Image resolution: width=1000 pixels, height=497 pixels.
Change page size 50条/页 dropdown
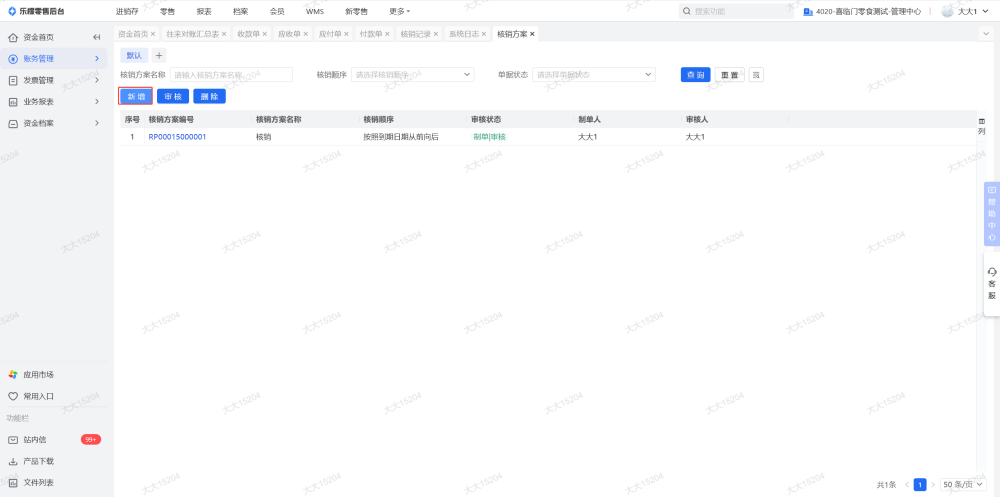963,485
